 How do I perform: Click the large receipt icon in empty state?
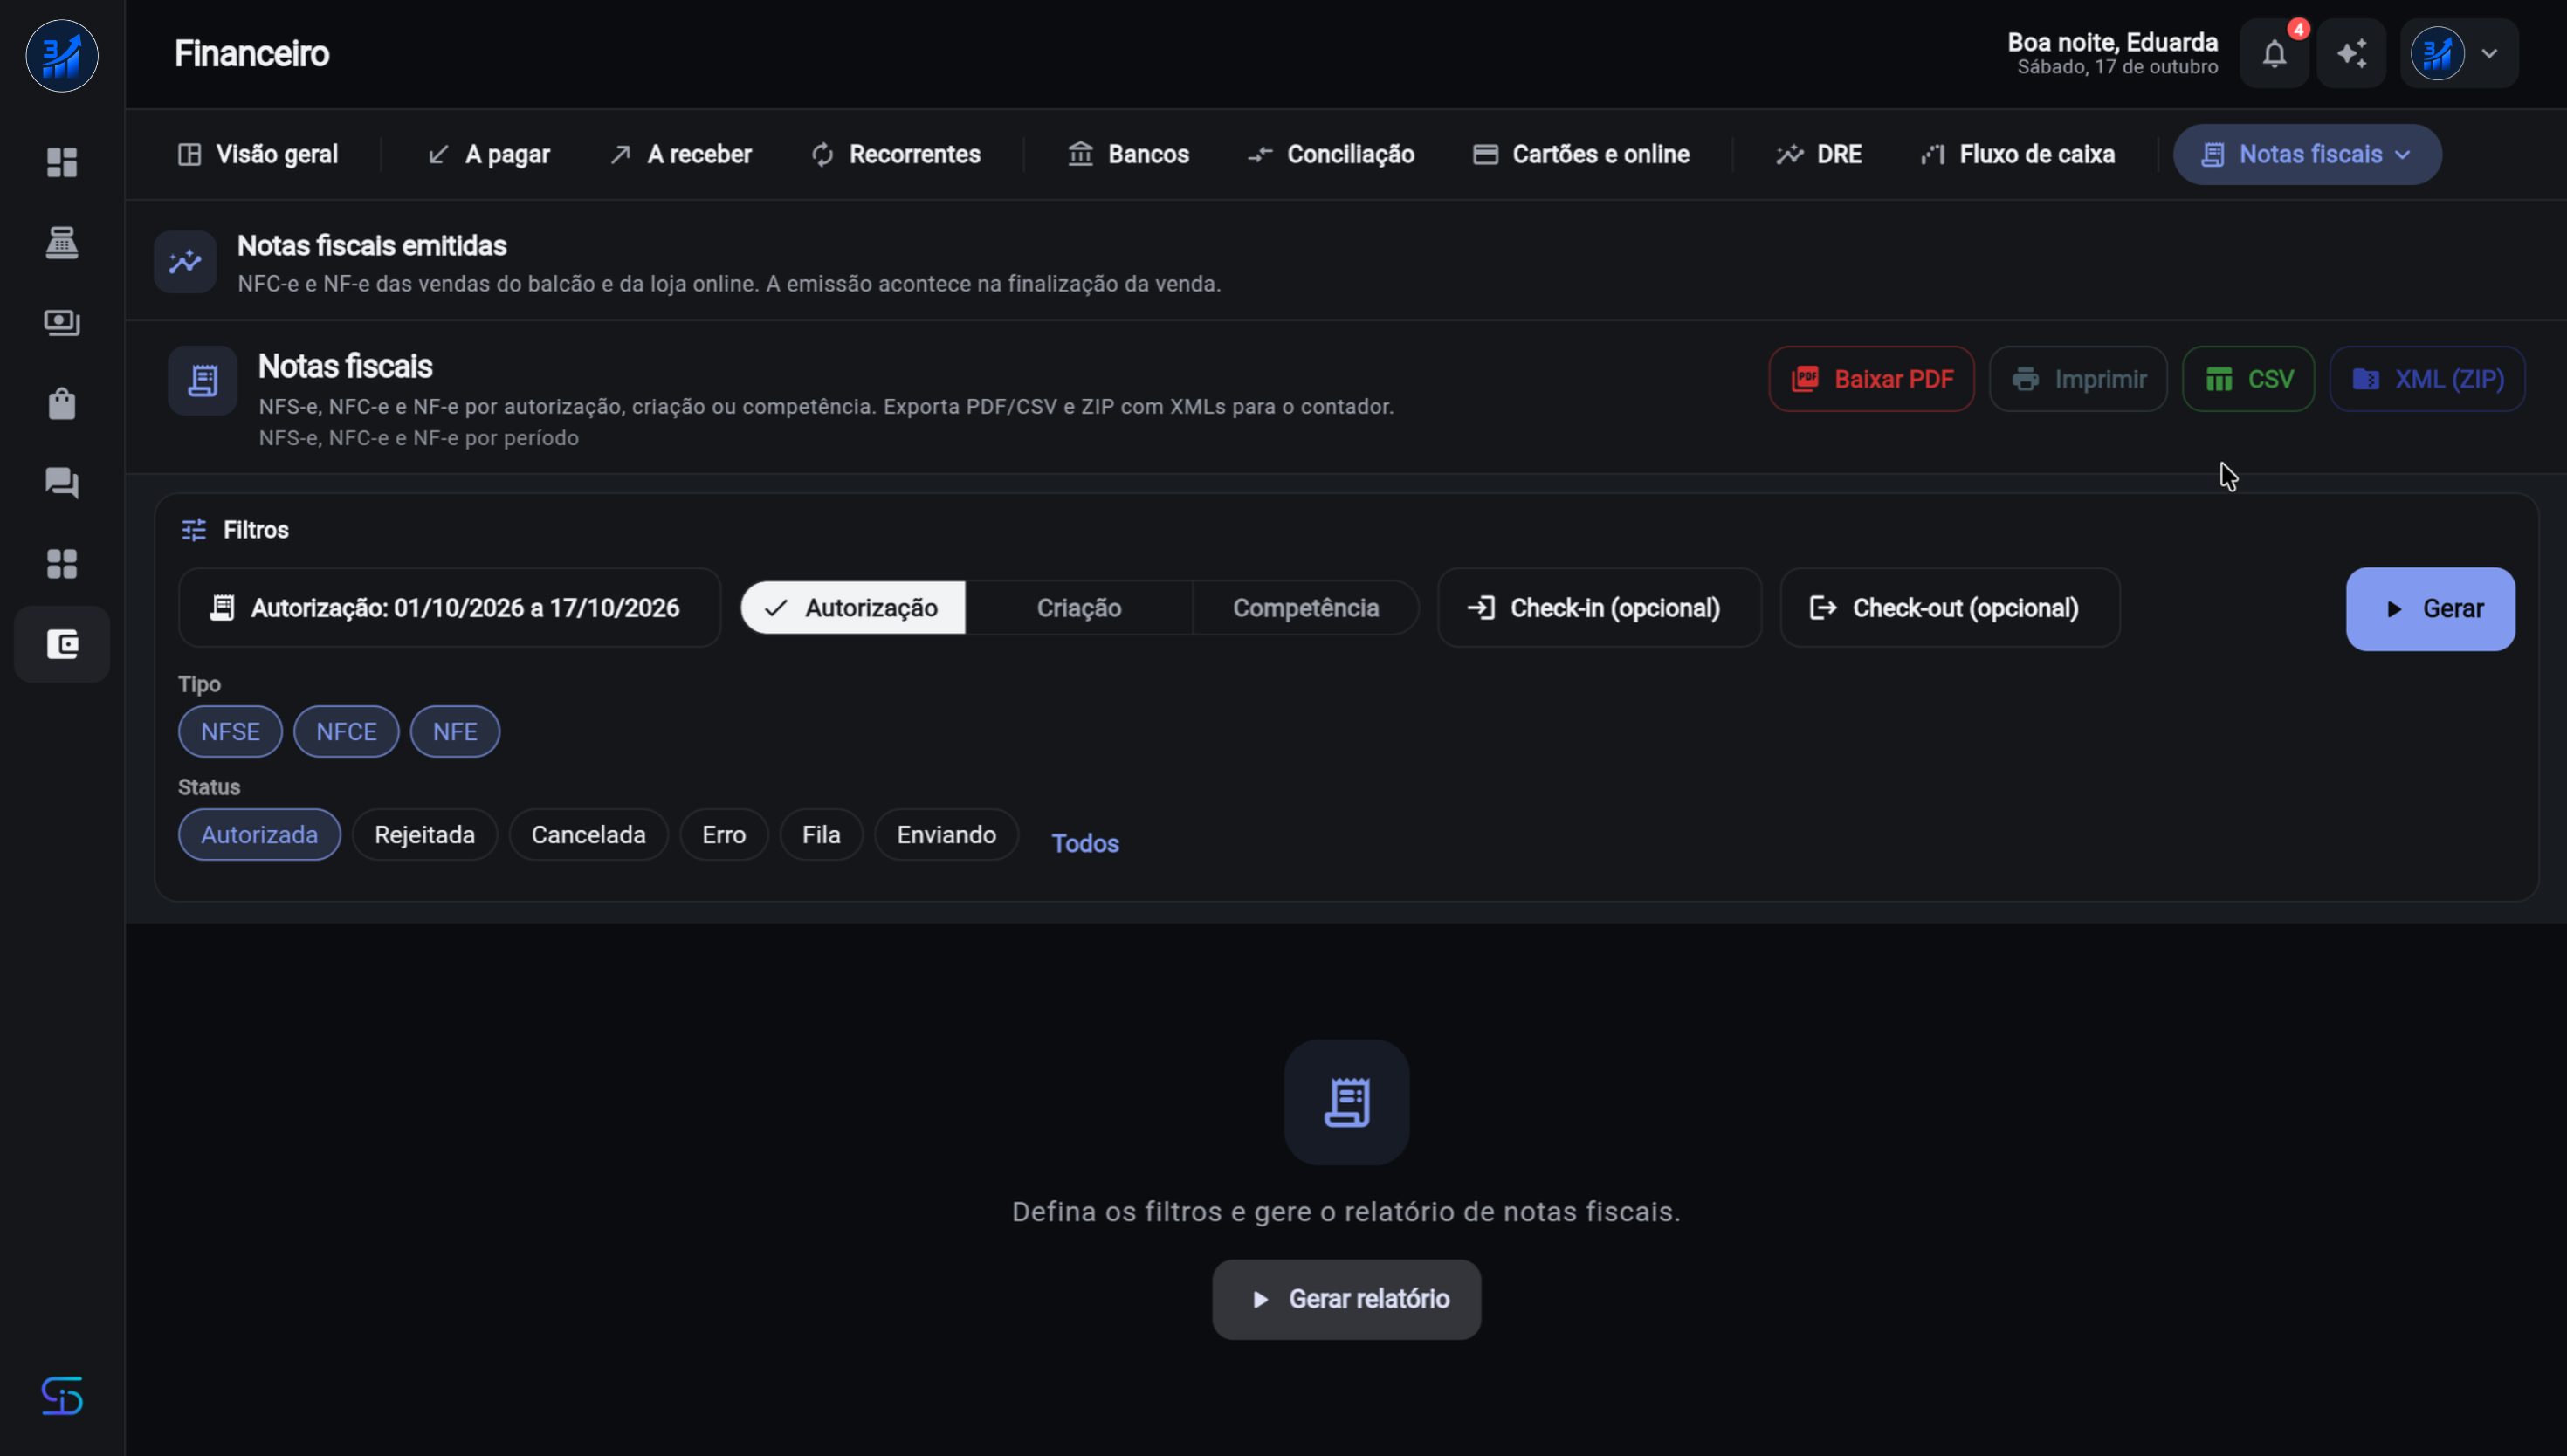point(1346,1102)
